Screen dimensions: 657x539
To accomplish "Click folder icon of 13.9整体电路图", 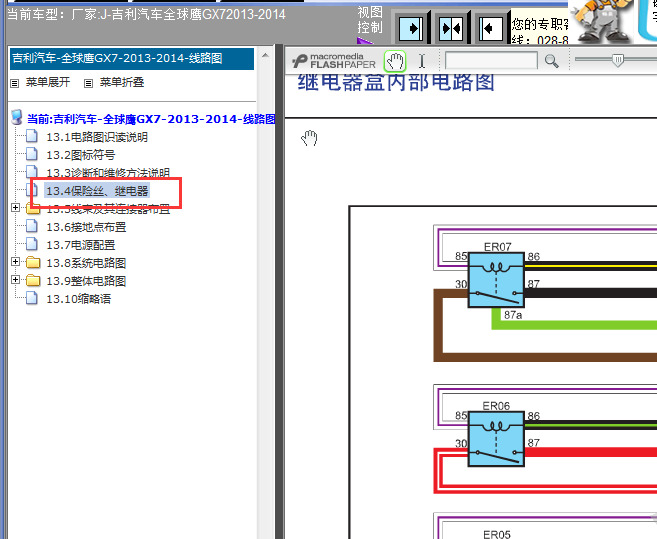I will (33, 280).
